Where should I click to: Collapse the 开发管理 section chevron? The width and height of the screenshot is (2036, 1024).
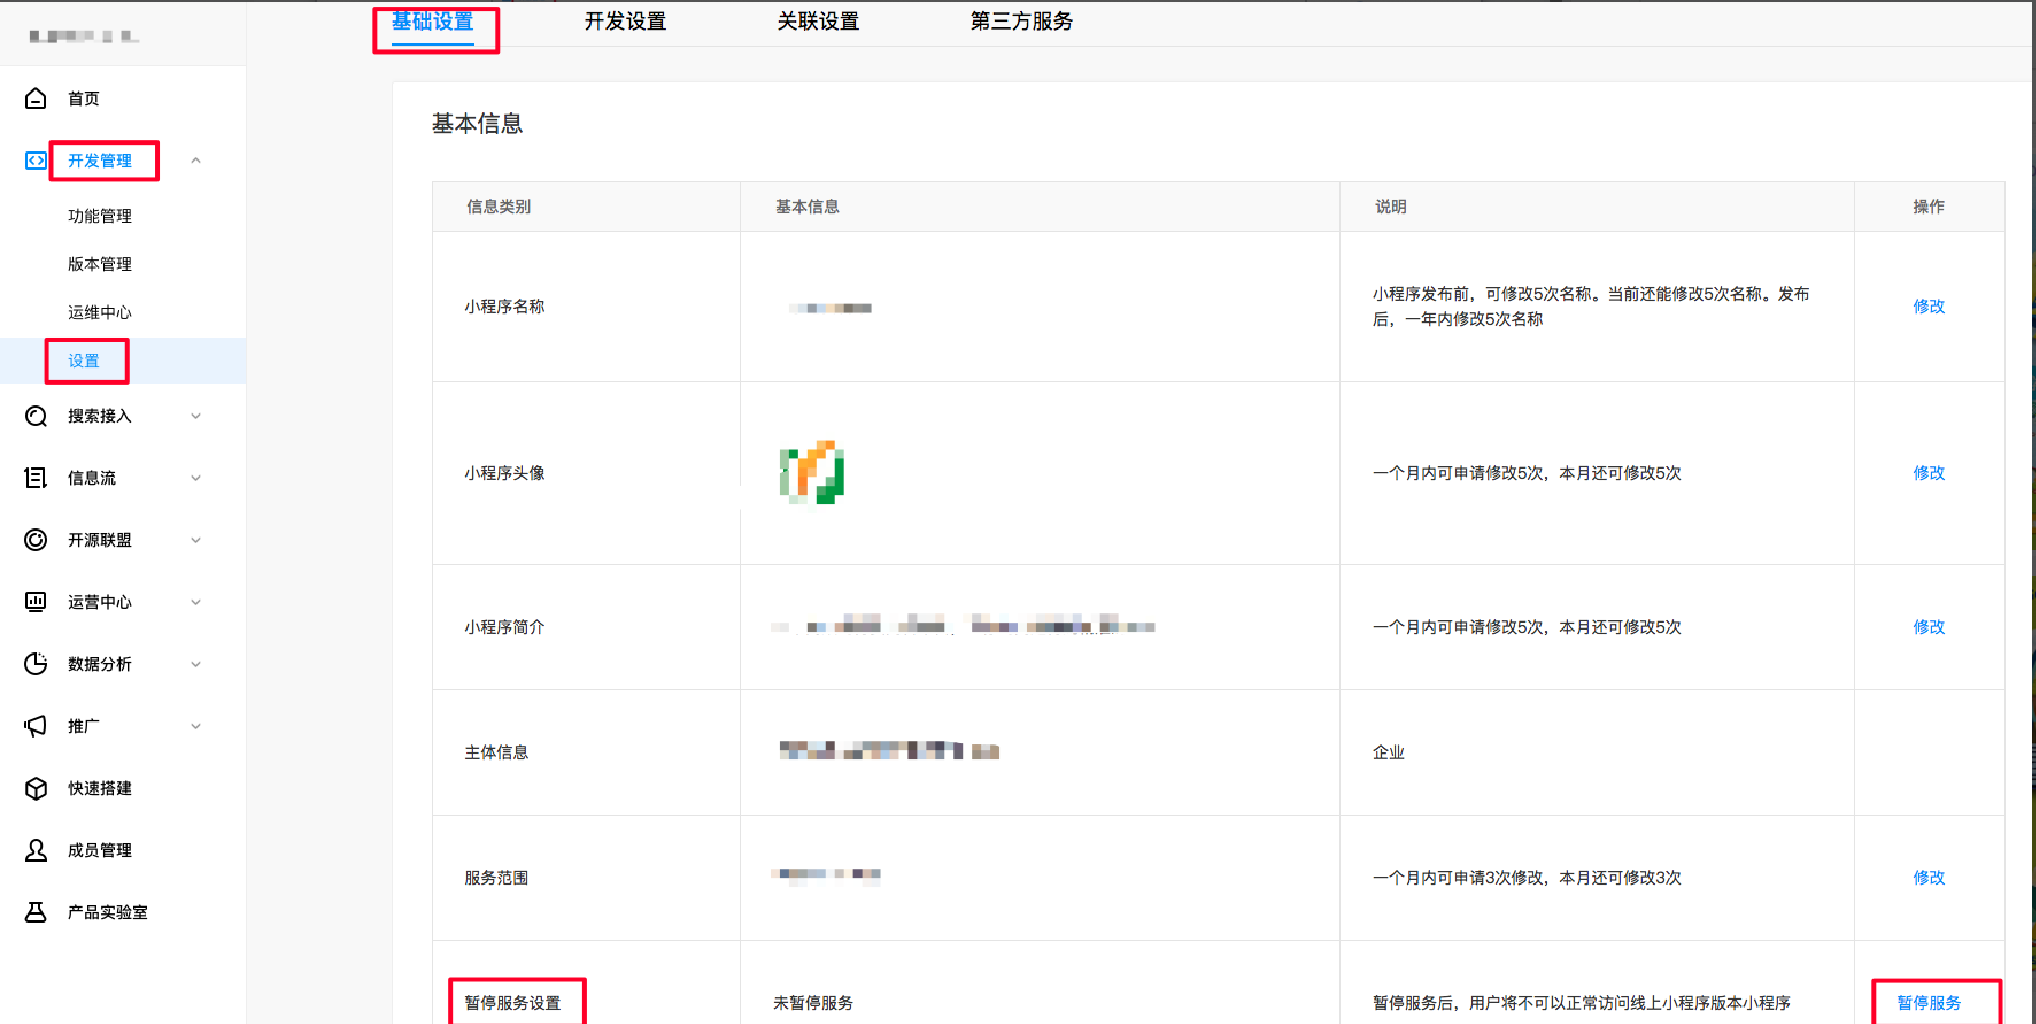196,160
